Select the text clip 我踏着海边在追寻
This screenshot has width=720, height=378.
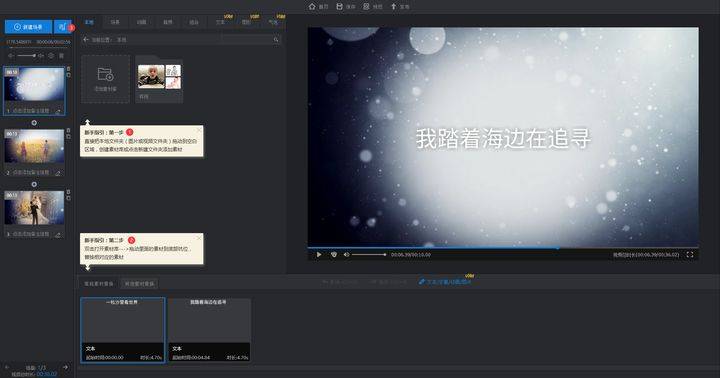[x=209, y=330]
